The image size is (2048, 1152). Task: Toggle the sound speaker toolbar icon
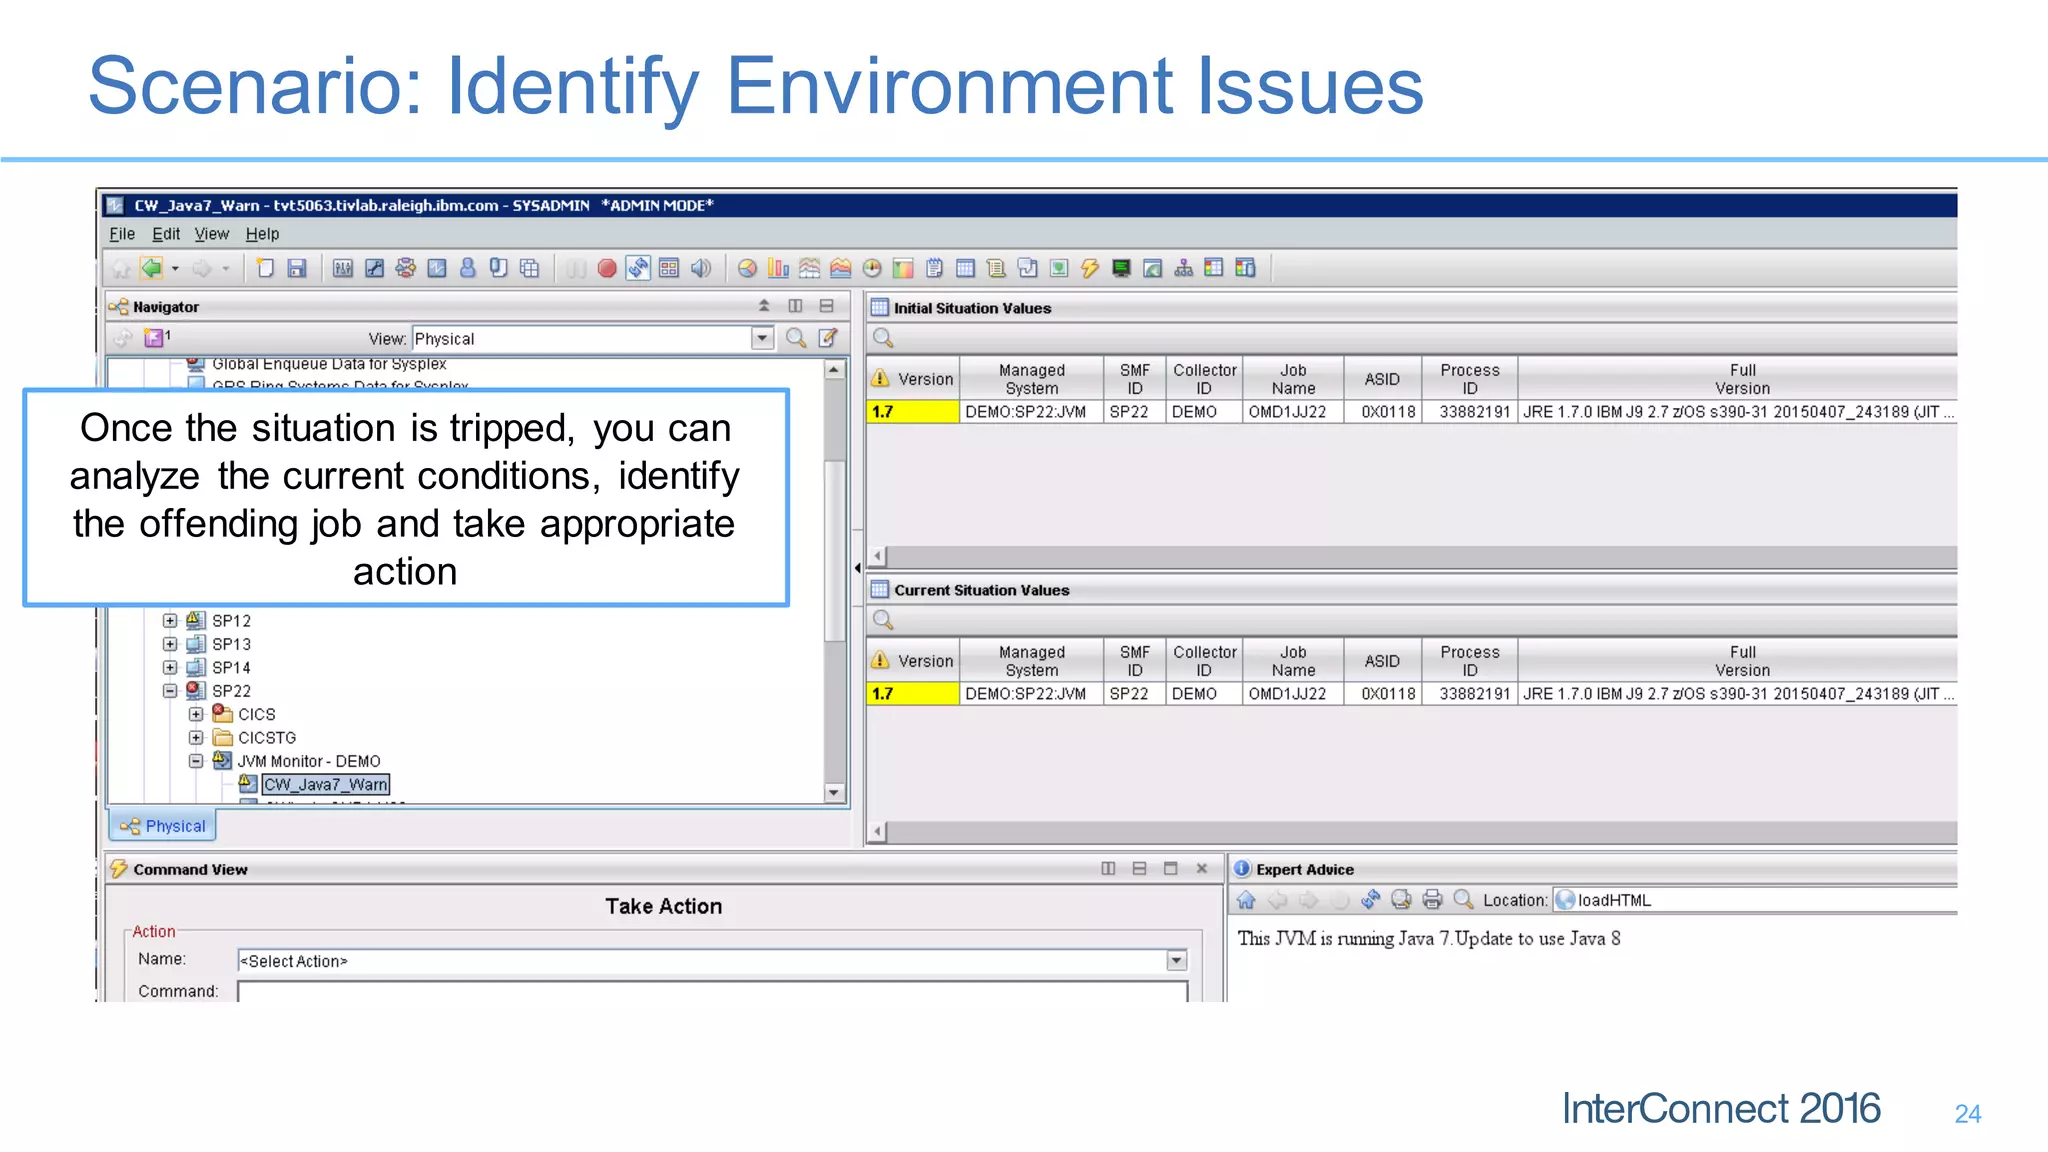(x=701, y=268)
